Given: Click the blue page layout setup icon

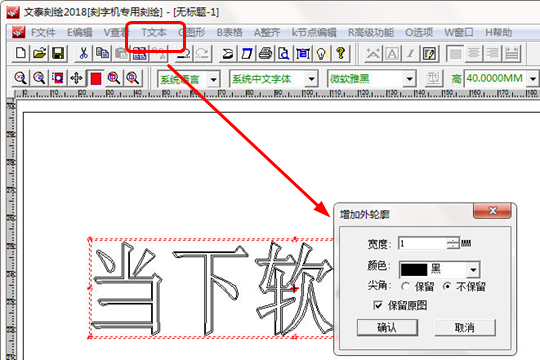Looking at the screenshot, I should [303, 53].
